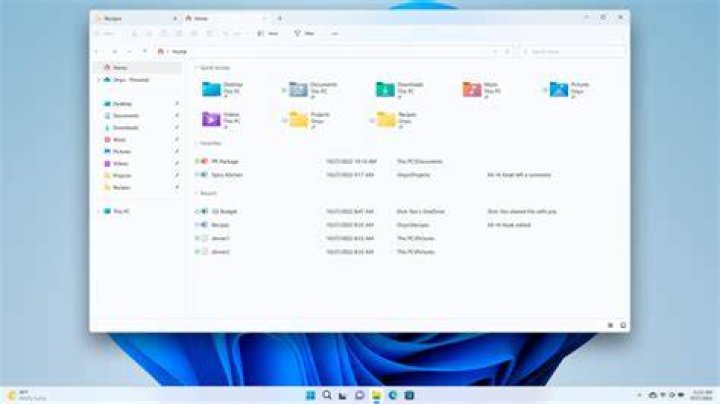Viewport: 720px width, 404px height.
Task: Select Desktop in the navigation pane
Action: 138,104
